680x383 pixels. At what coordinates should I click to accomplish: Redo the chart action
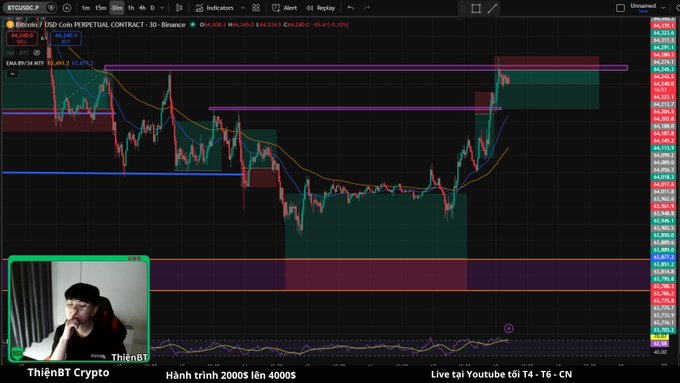367,8
